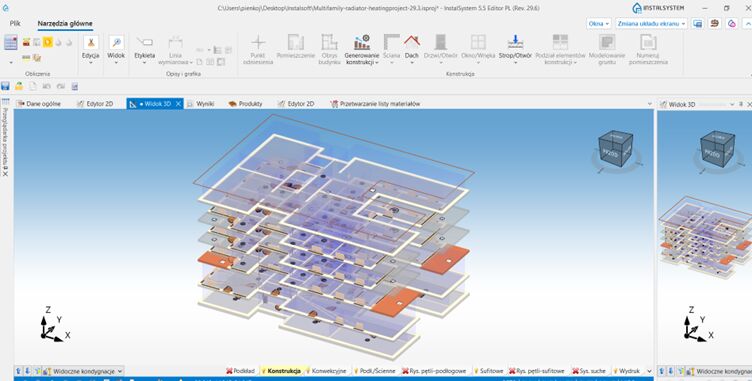
Task: Toggle the Sys. suche layer
Action: pyautogui.click(x=589, y=371)
